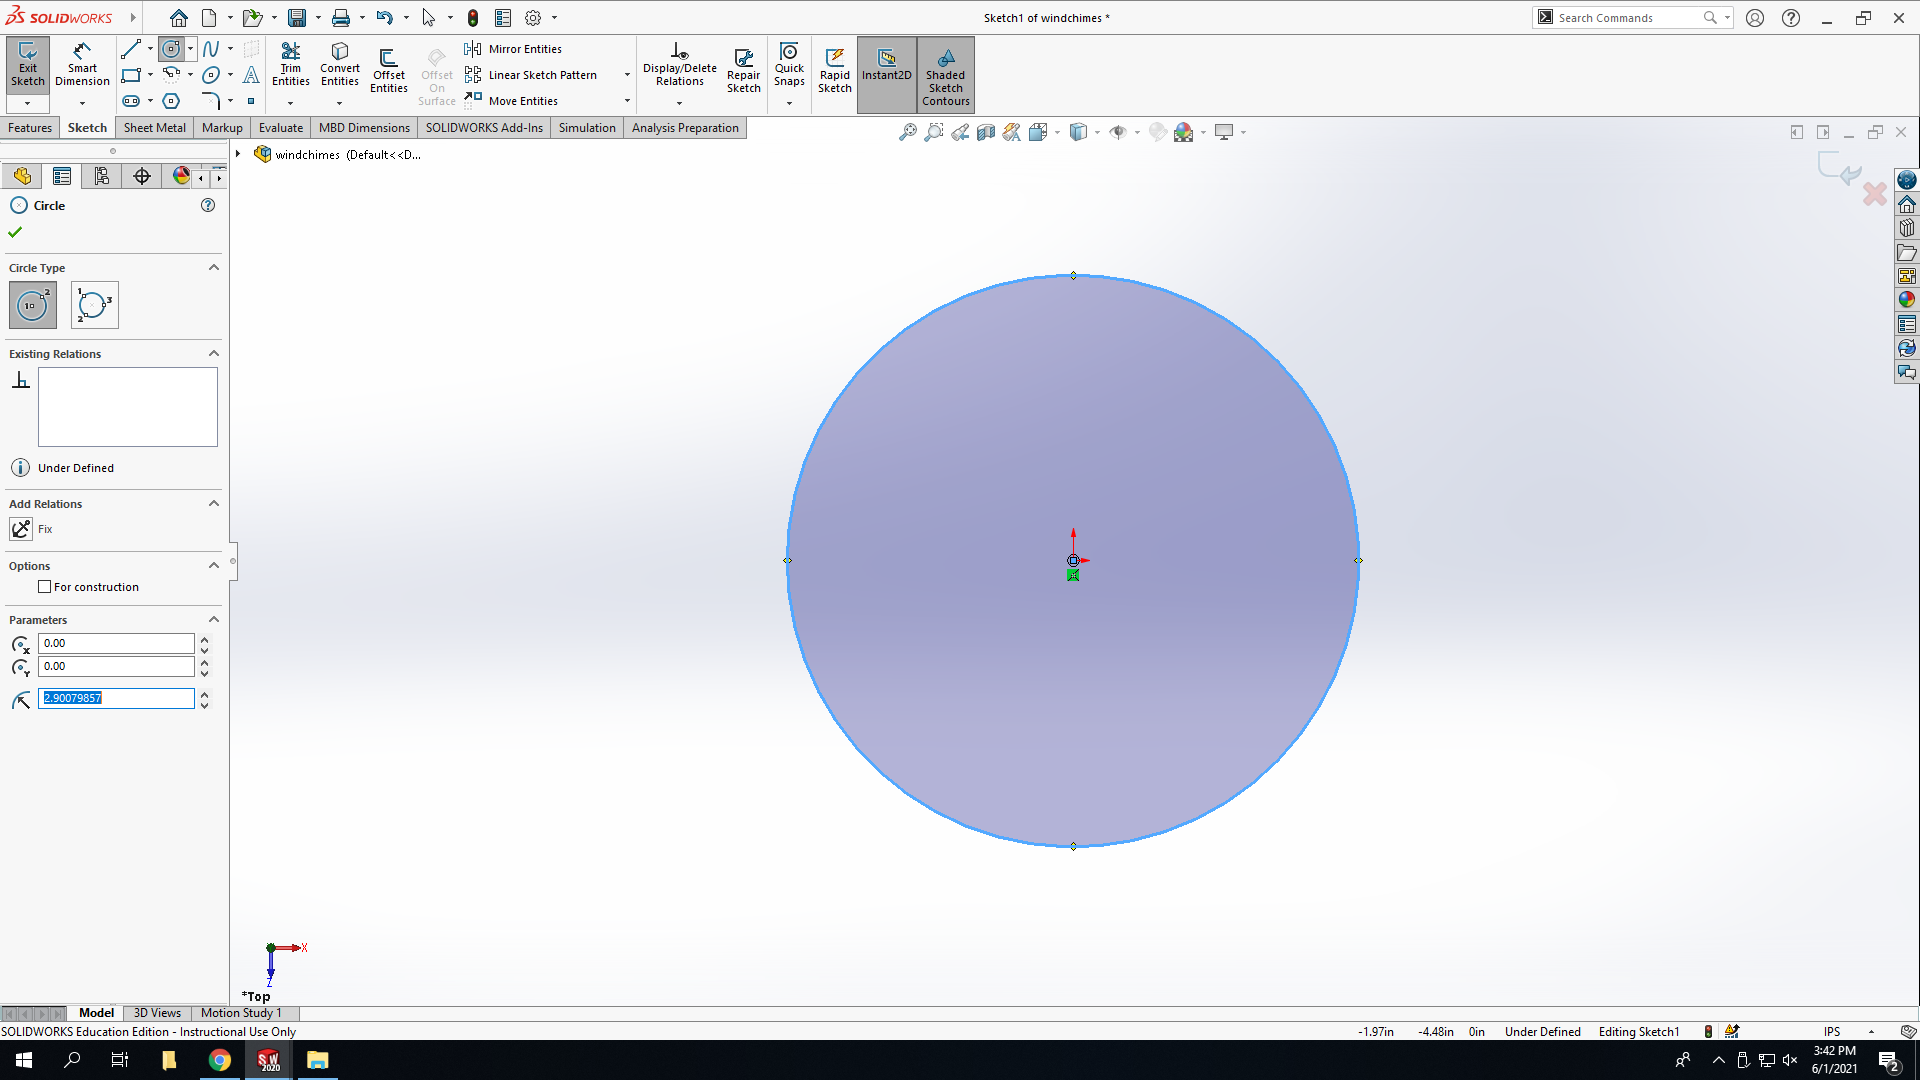Select the Polygon sketch tool
The width and height of the screenshot is (1920, 1080).
point(171,101)
